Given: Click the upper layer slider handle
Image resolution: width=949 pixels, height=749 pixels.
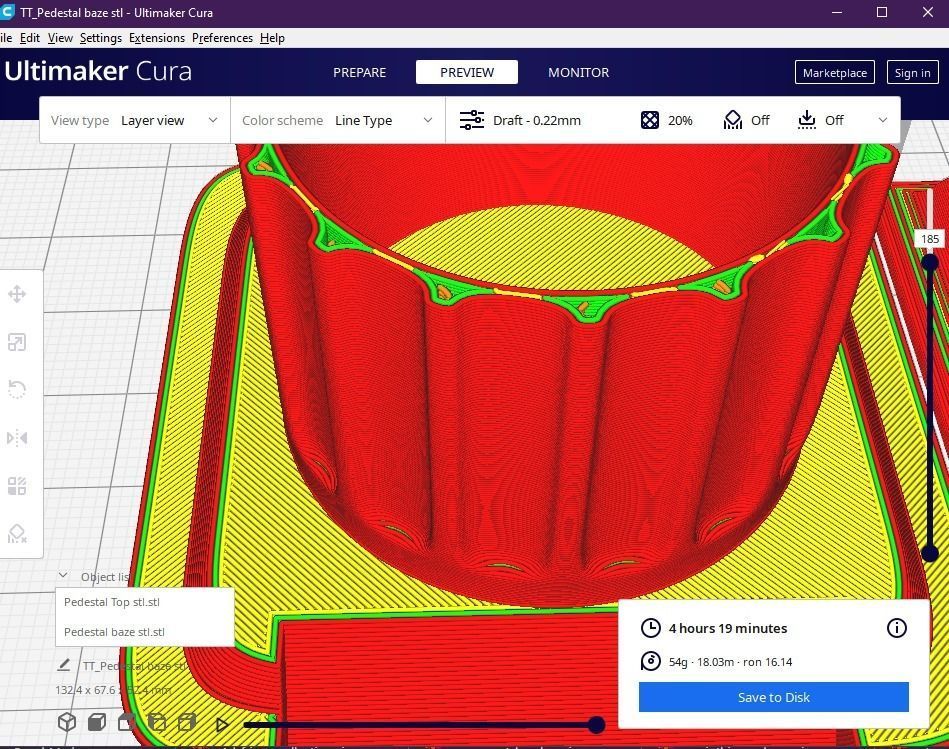Looking at the screenshot, I should (x=930, y=262).
